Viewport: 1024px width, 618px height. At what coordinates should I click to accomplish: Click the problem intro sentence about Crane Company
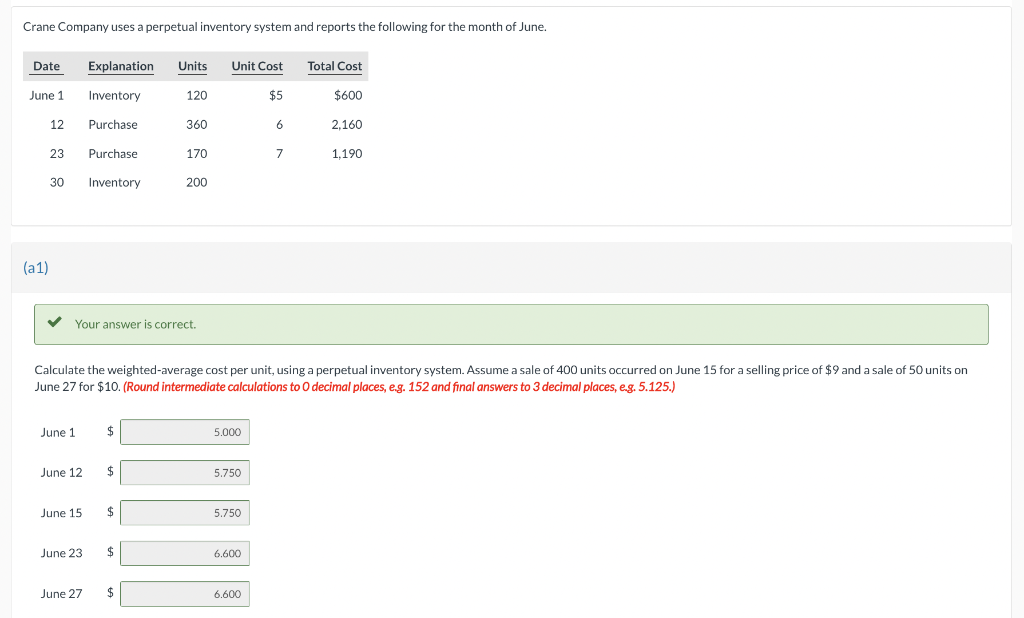coord(285,27)
